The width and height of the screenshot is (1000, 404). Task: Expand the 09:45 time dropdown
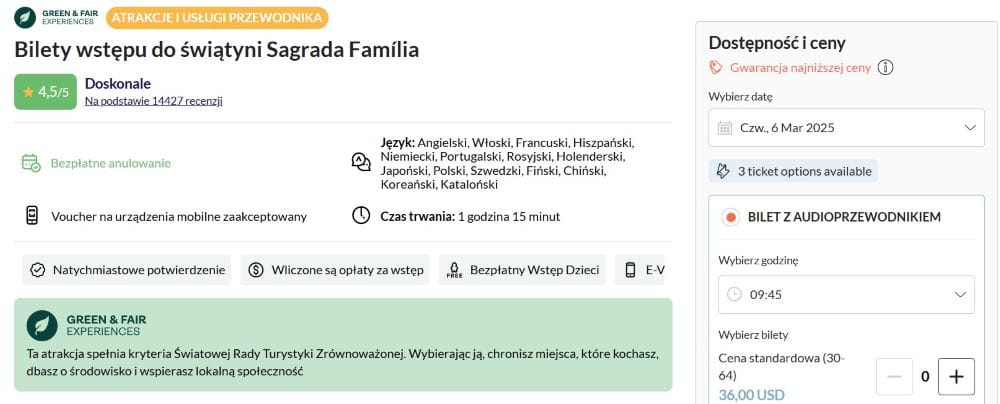[x=846, y=295]
